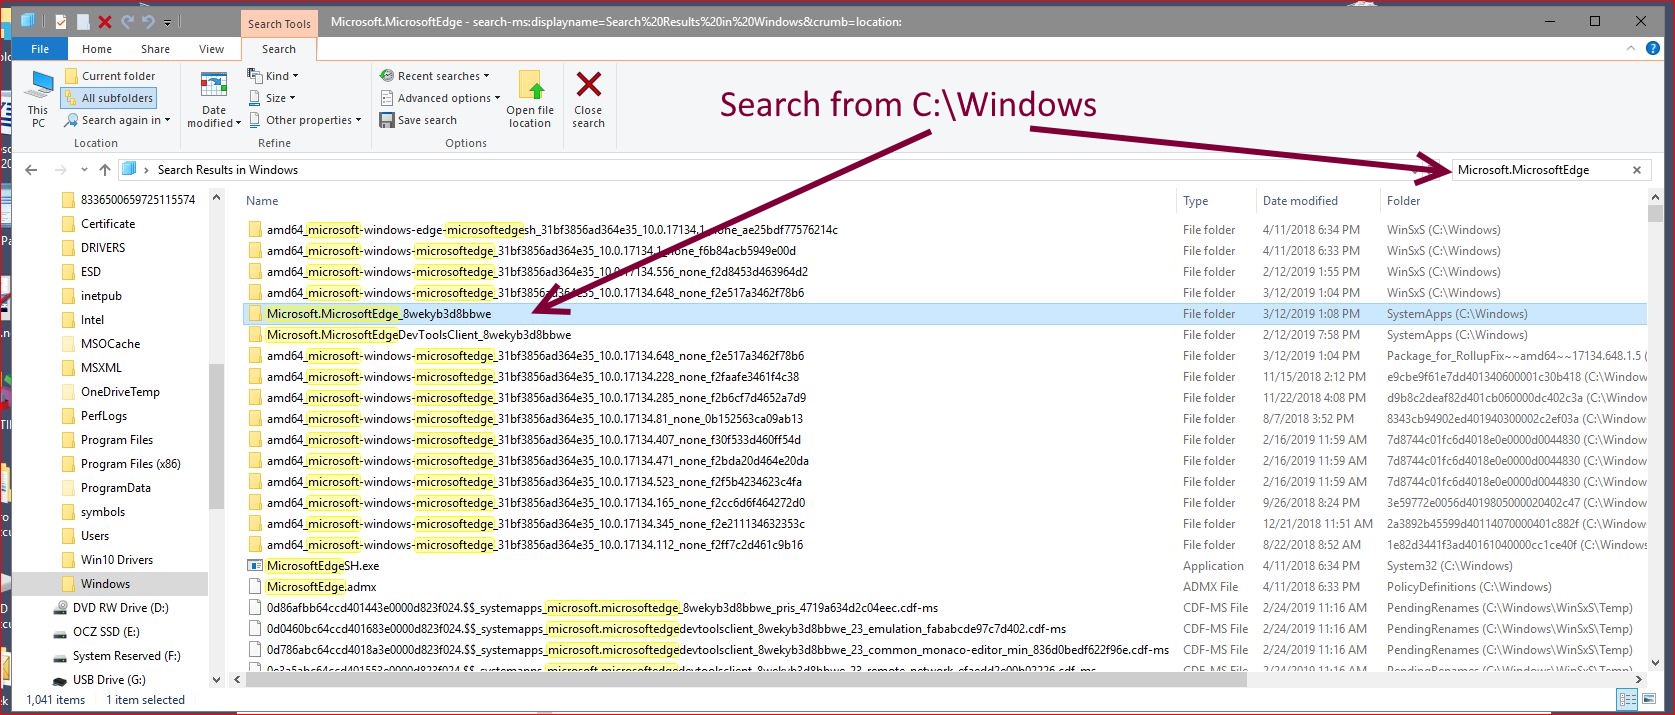The width and height of the screenshot is (1675, 715).
Task: Select the Windows folder in the tree
Action: click(x=106, y=584)
